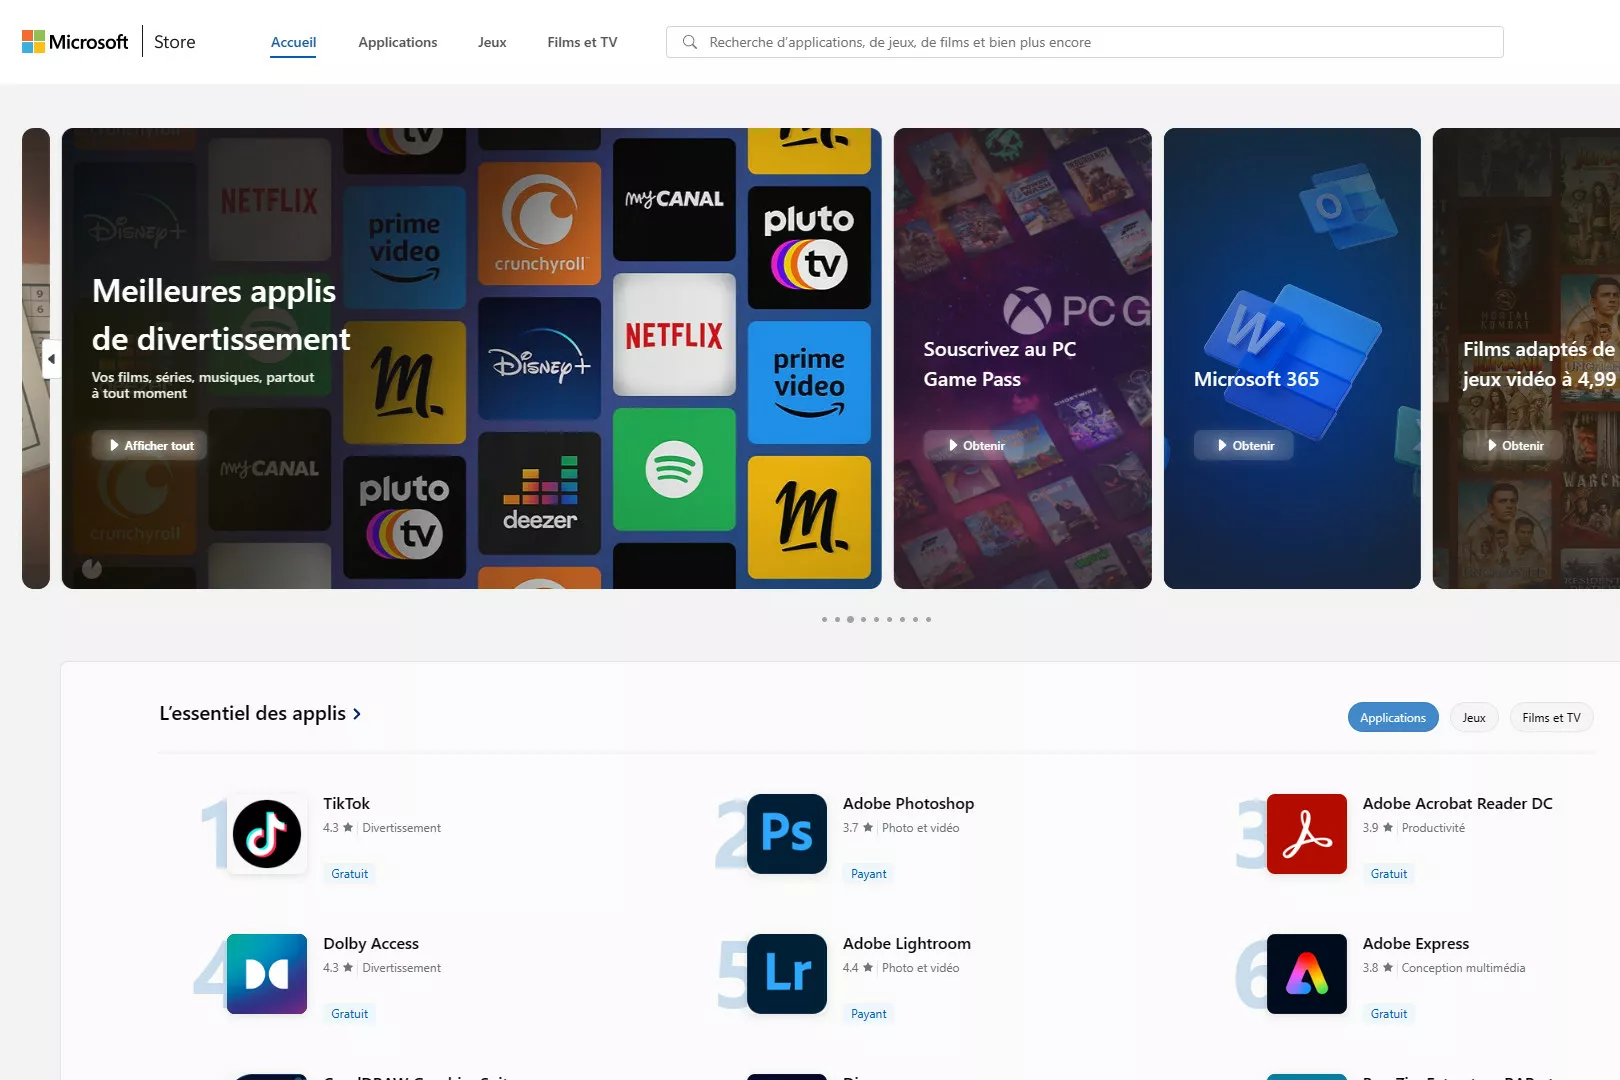Image resolution: width=1620 pixels, height=1080 pixels.
Task: Click Afficher tout on entertainment banner
Action: coord(150,446)
